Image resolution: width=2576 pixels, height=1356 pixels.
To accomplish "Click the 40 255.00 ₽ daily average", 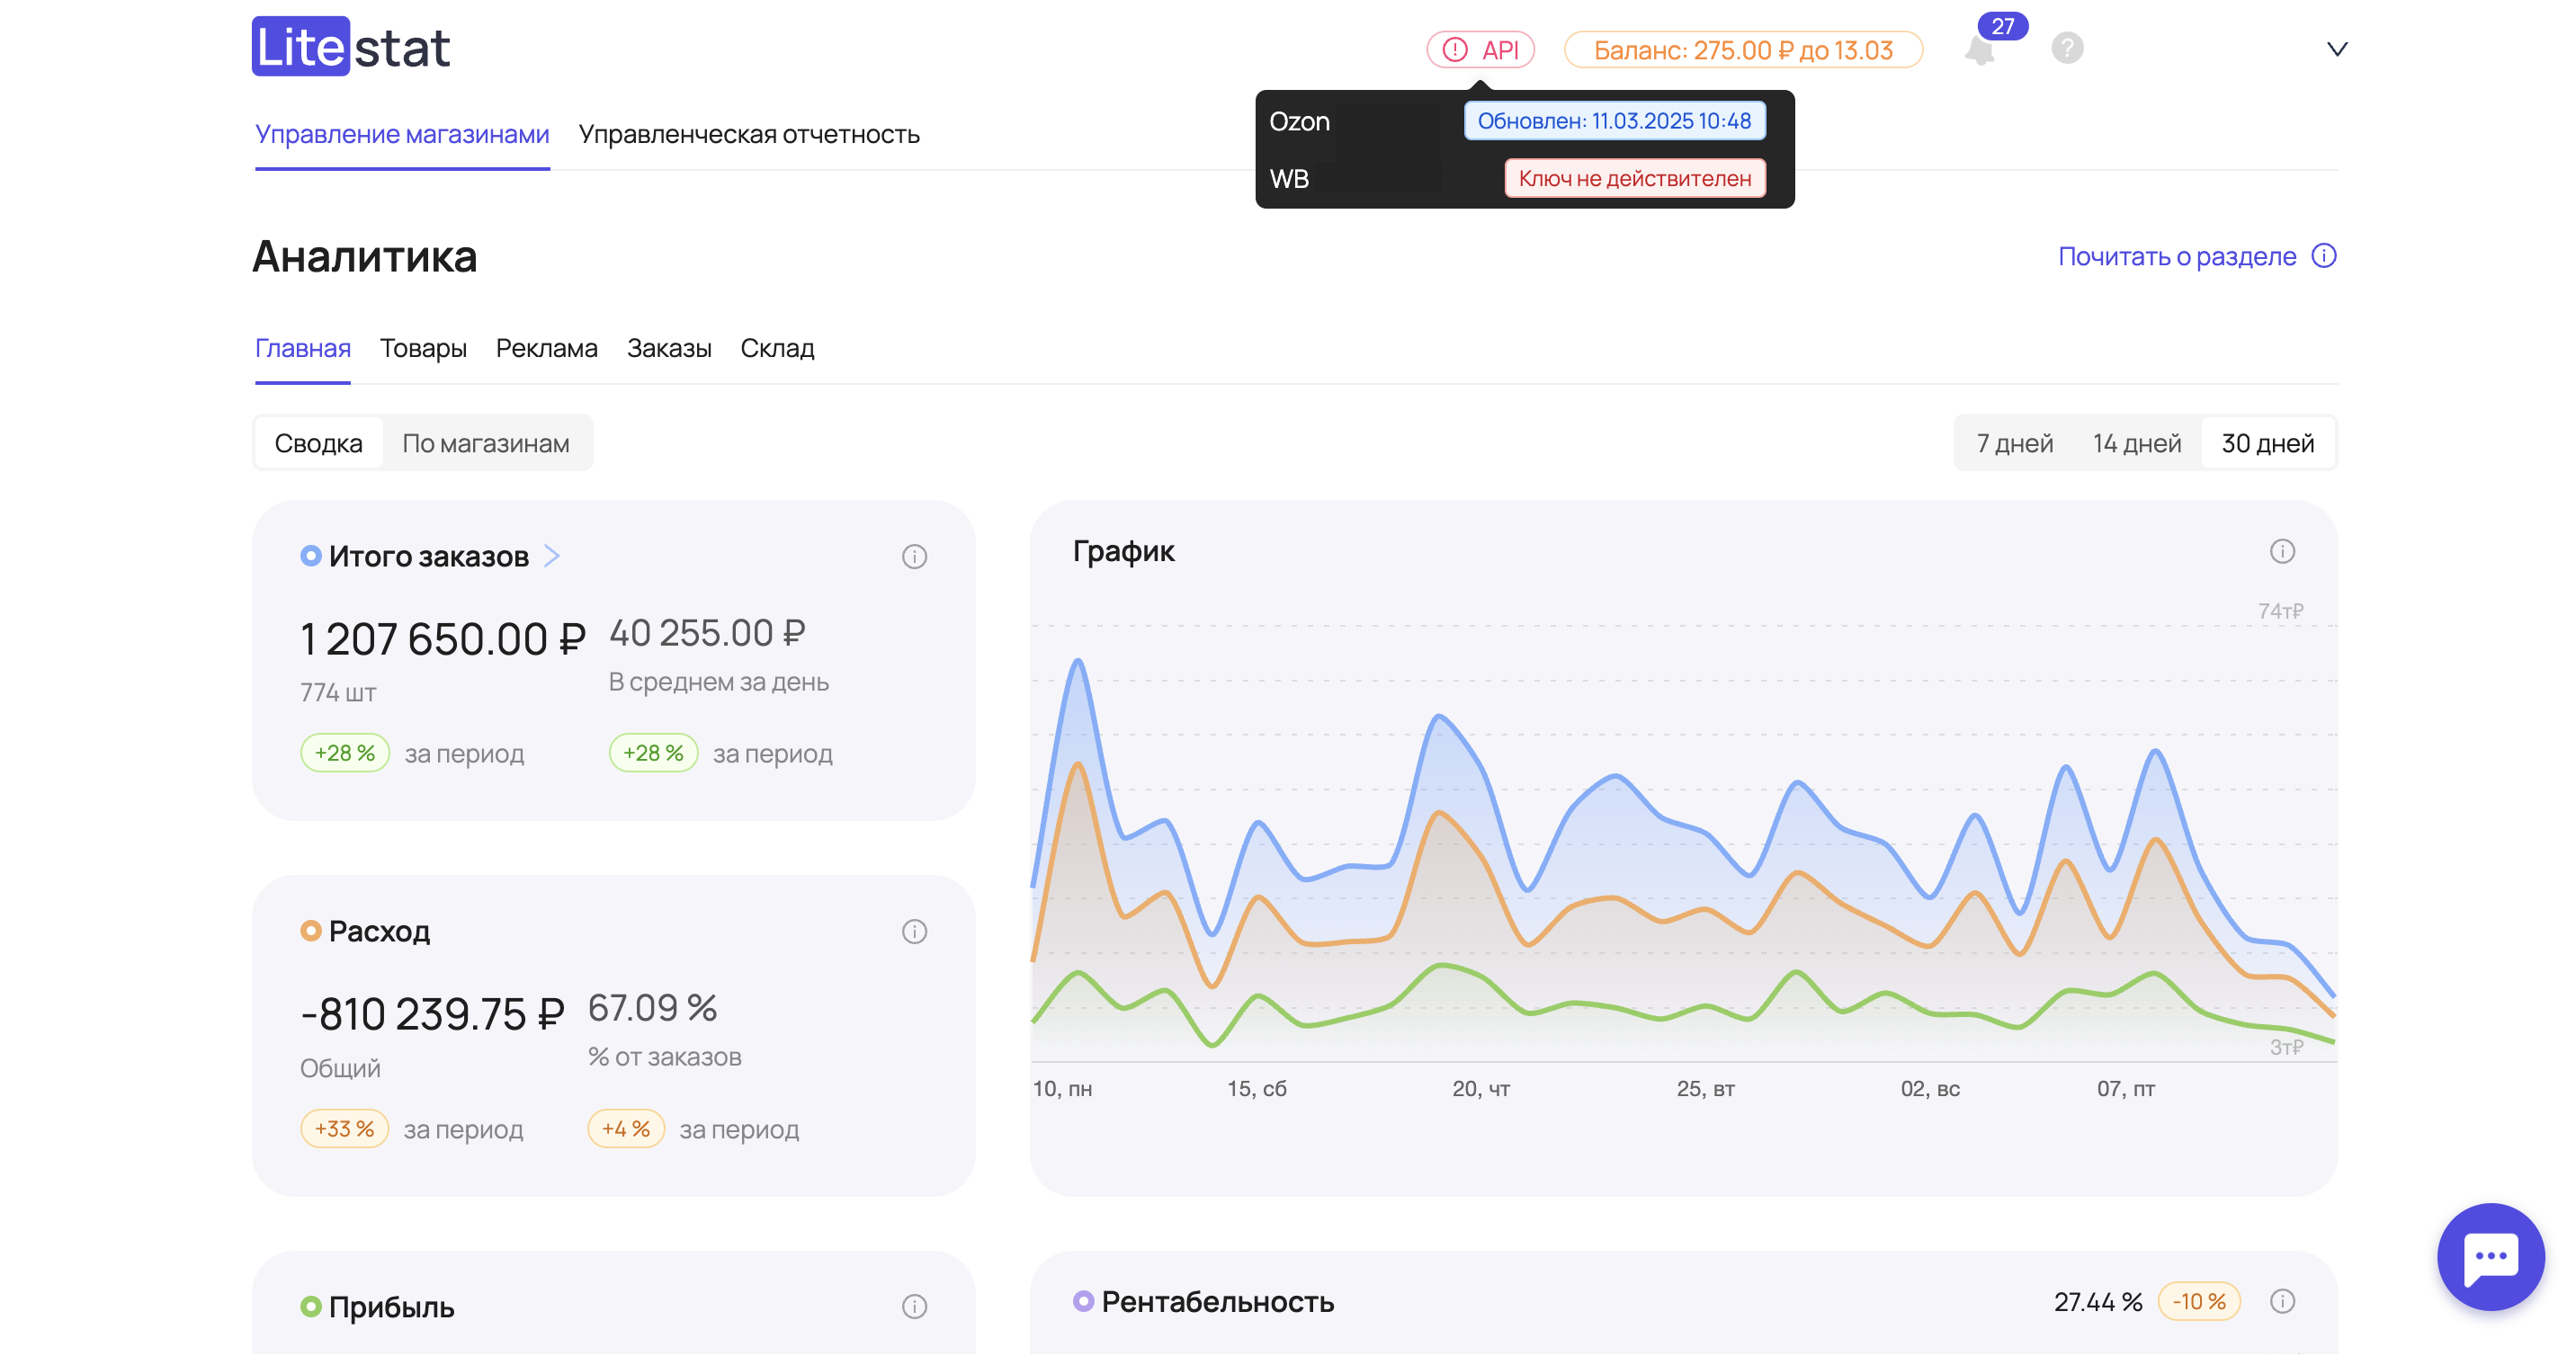I will [x=707, y=633].
